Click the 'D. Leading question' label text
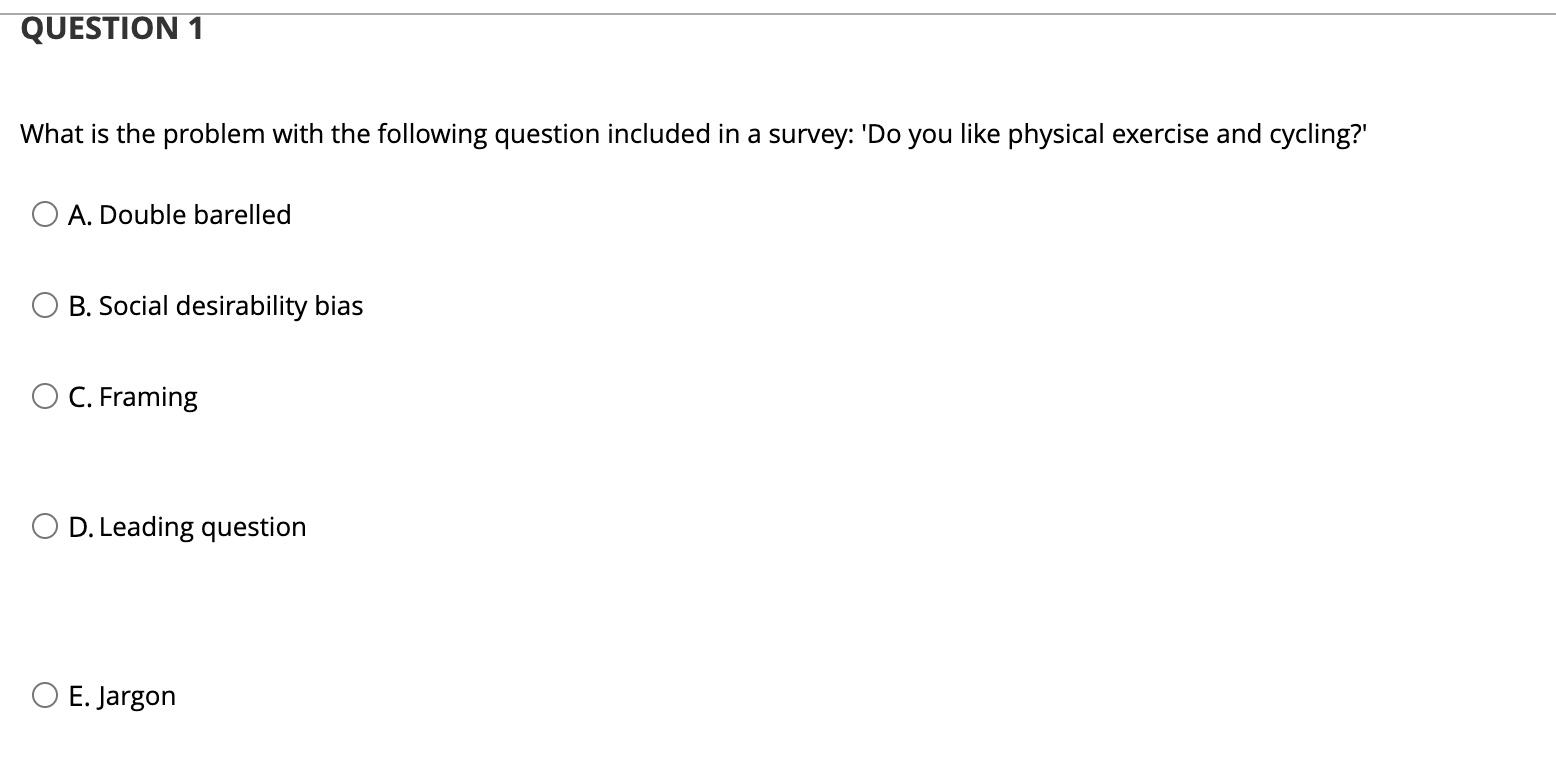 click(188, 526)
